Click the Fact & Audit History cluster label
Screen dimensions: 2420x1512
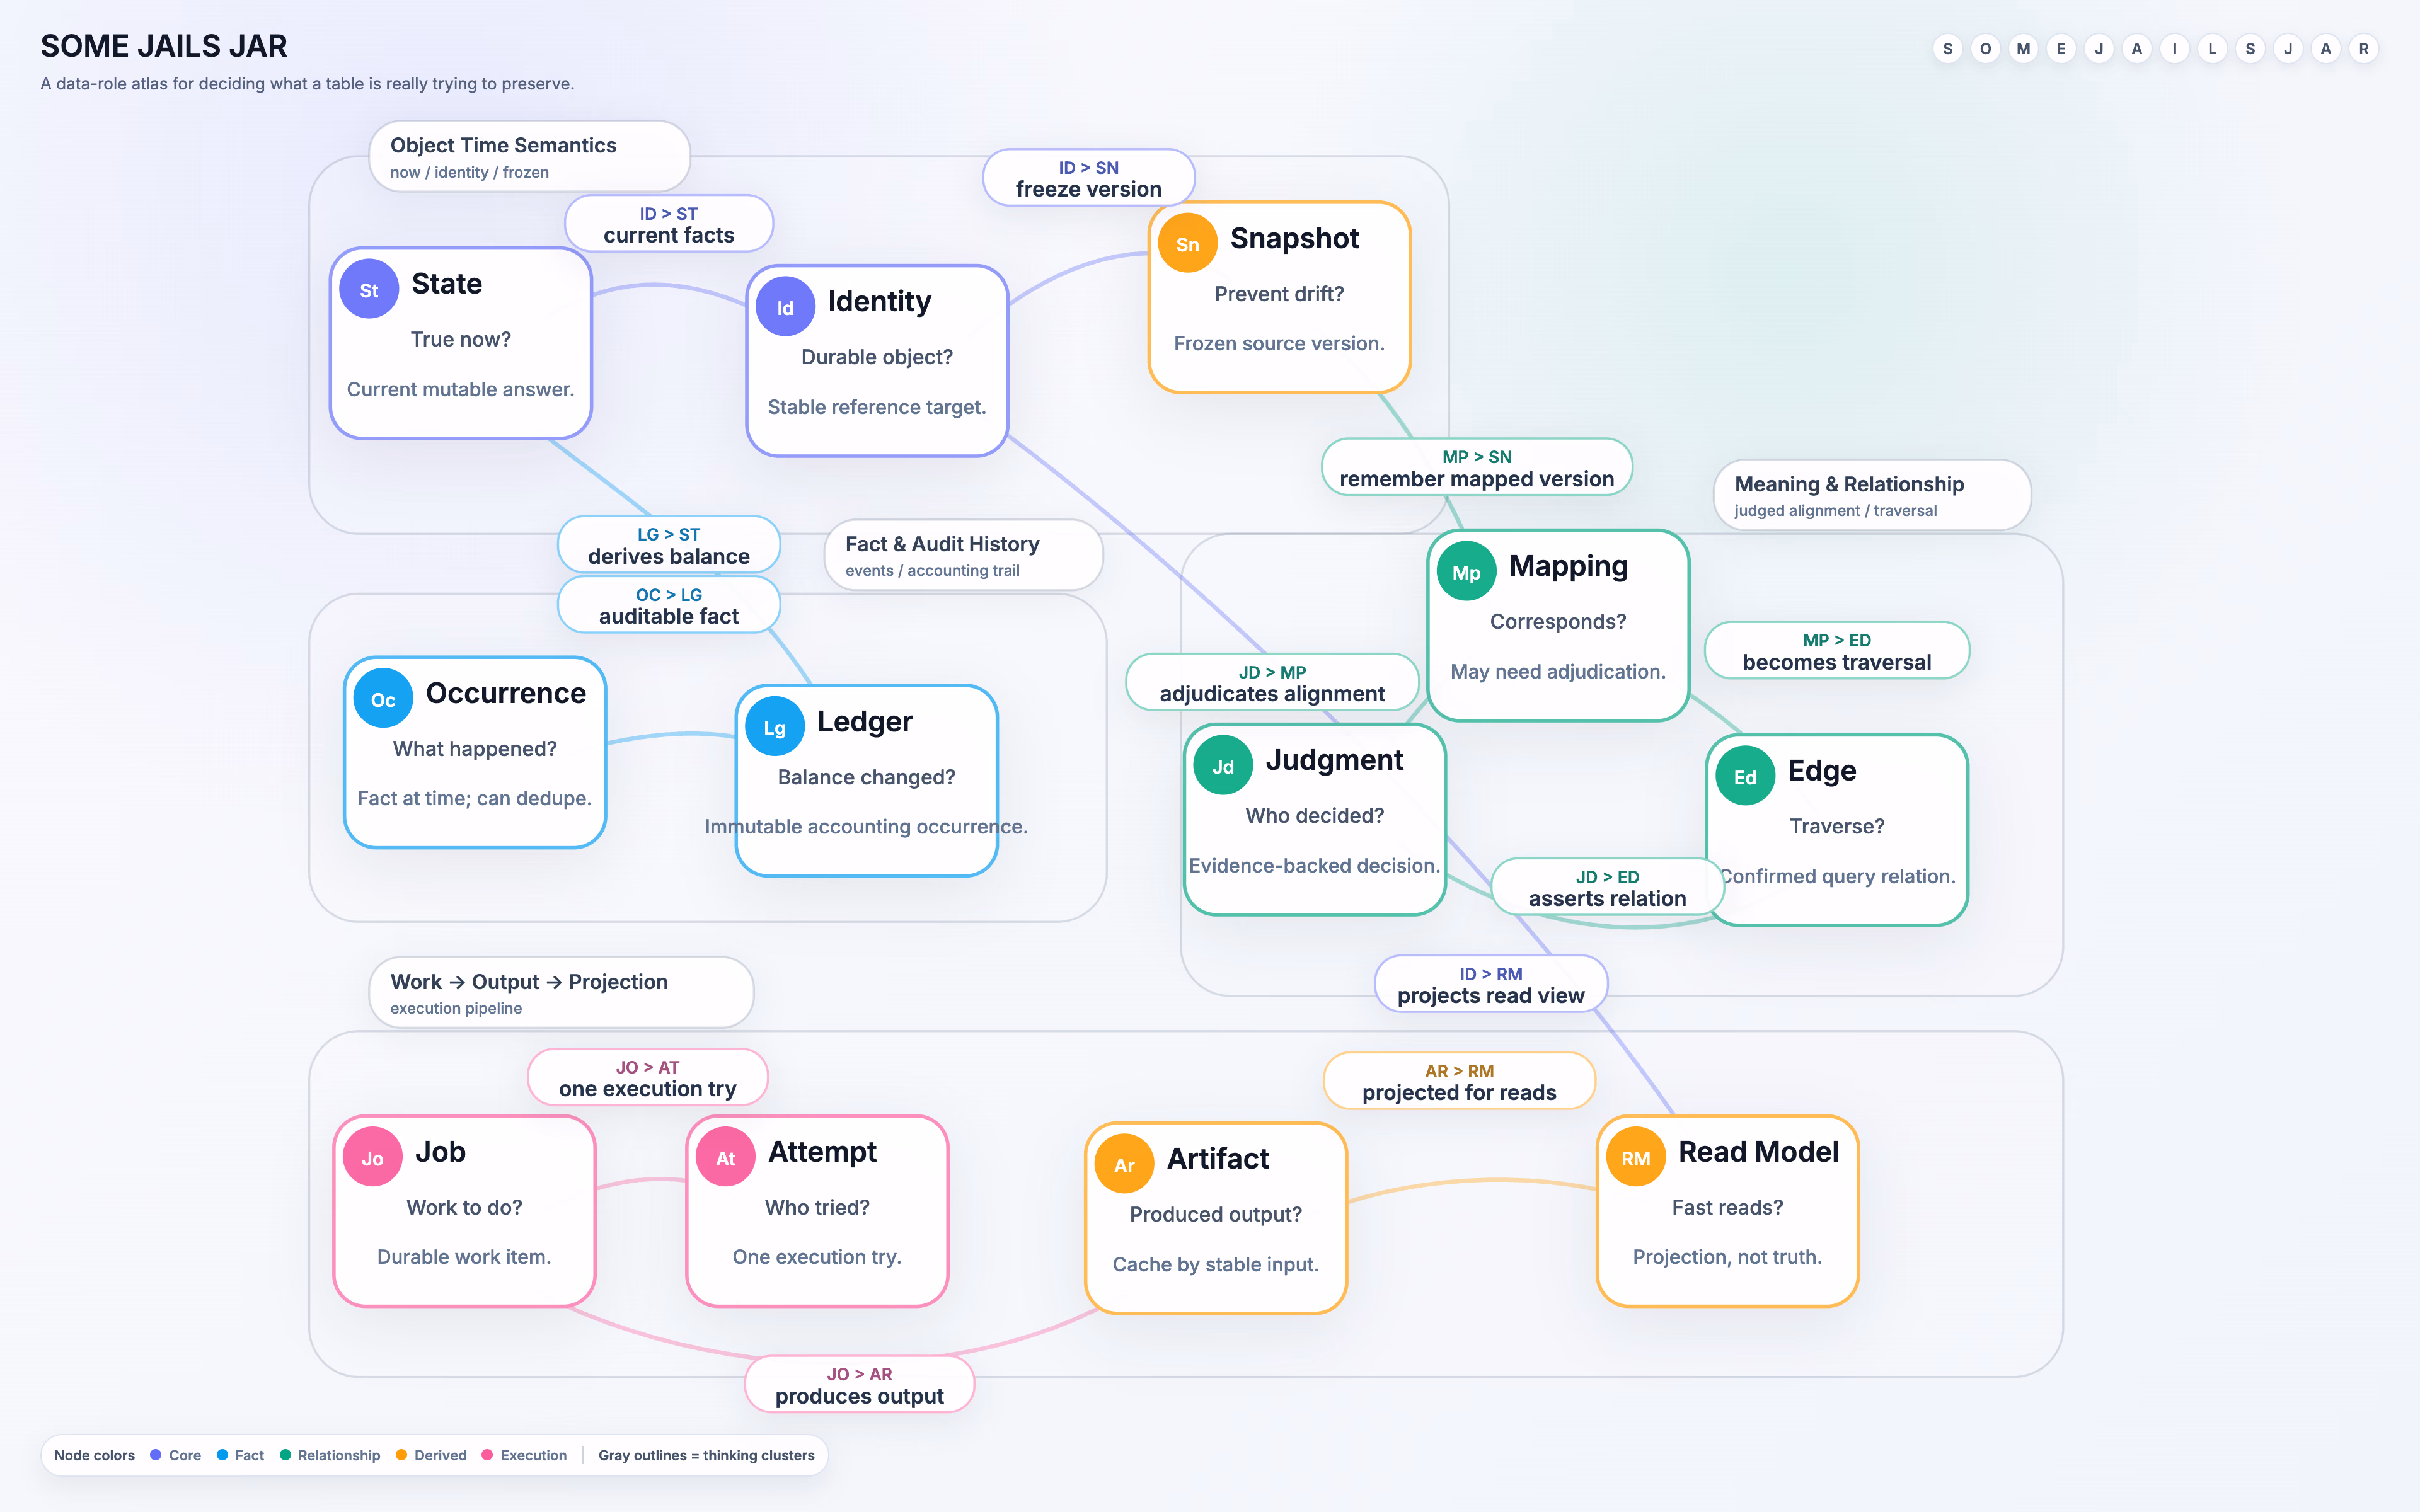coord(963,555)
